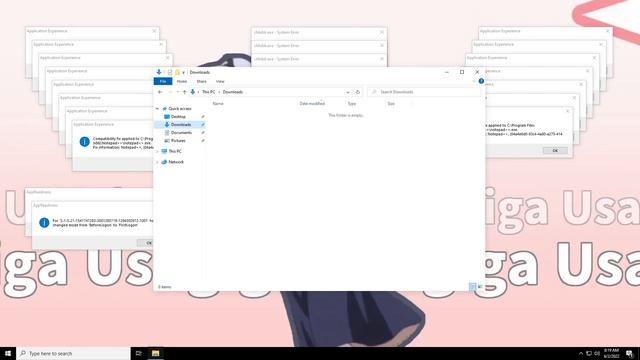Show hidden tray icons with chevron
Image resolution: width=640 pixels, height=360 pixels.
(x=581, y=353)
